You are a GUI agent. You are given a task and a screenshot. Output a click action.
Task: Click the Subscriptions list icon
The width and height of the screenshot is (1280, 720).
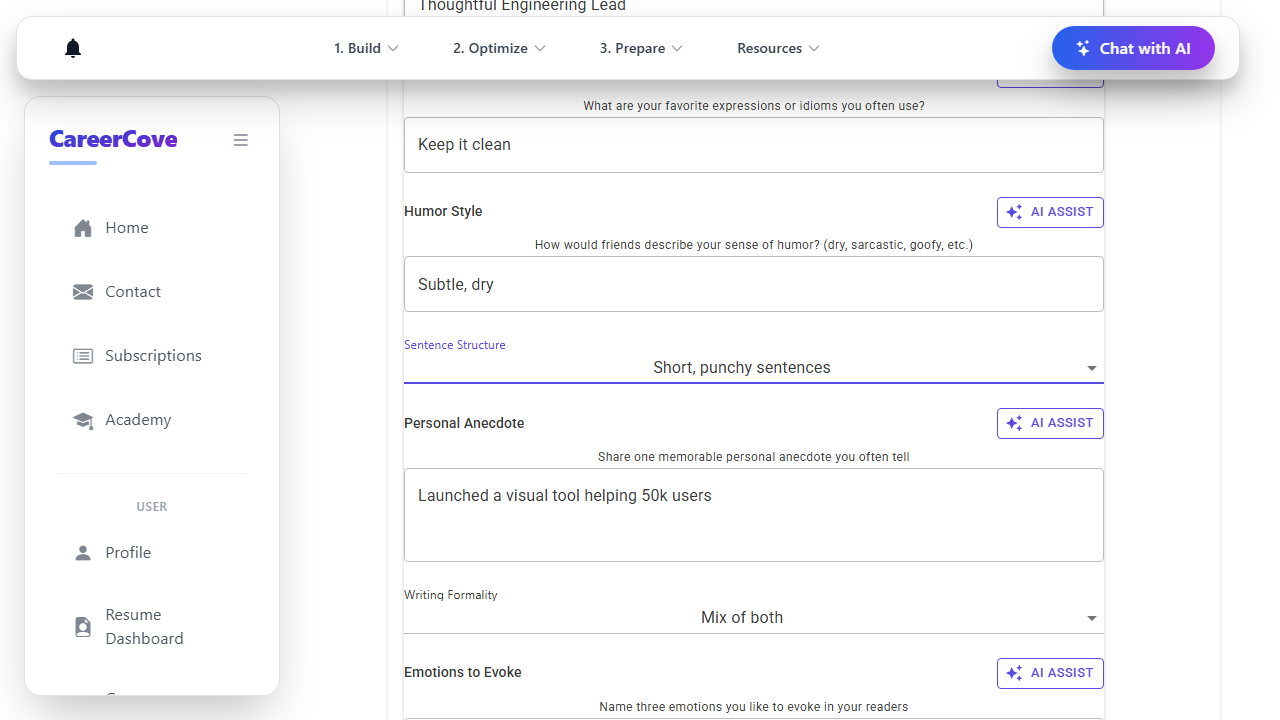tap(83, 356)
